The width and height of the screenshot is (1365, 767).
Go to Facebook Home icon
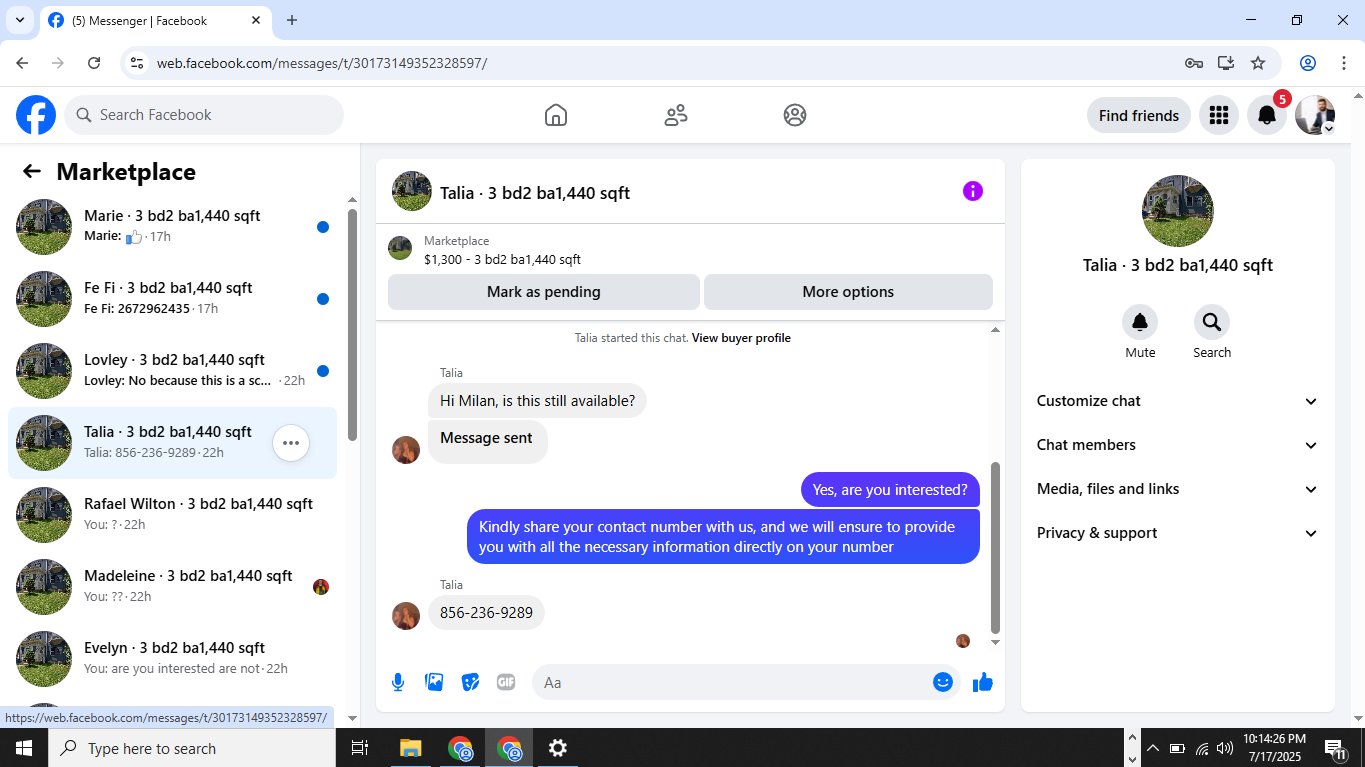pyautogui.click(x=556, y=115)
